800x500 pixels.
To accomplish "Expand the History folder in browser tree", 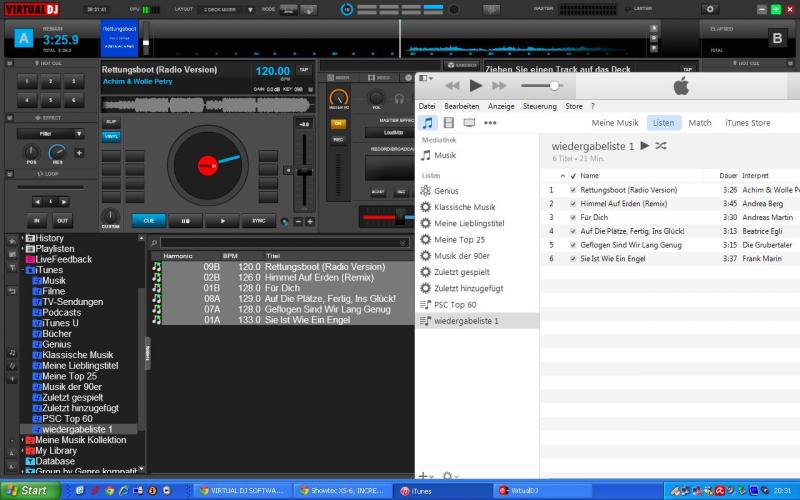I will tap(23, 239).
